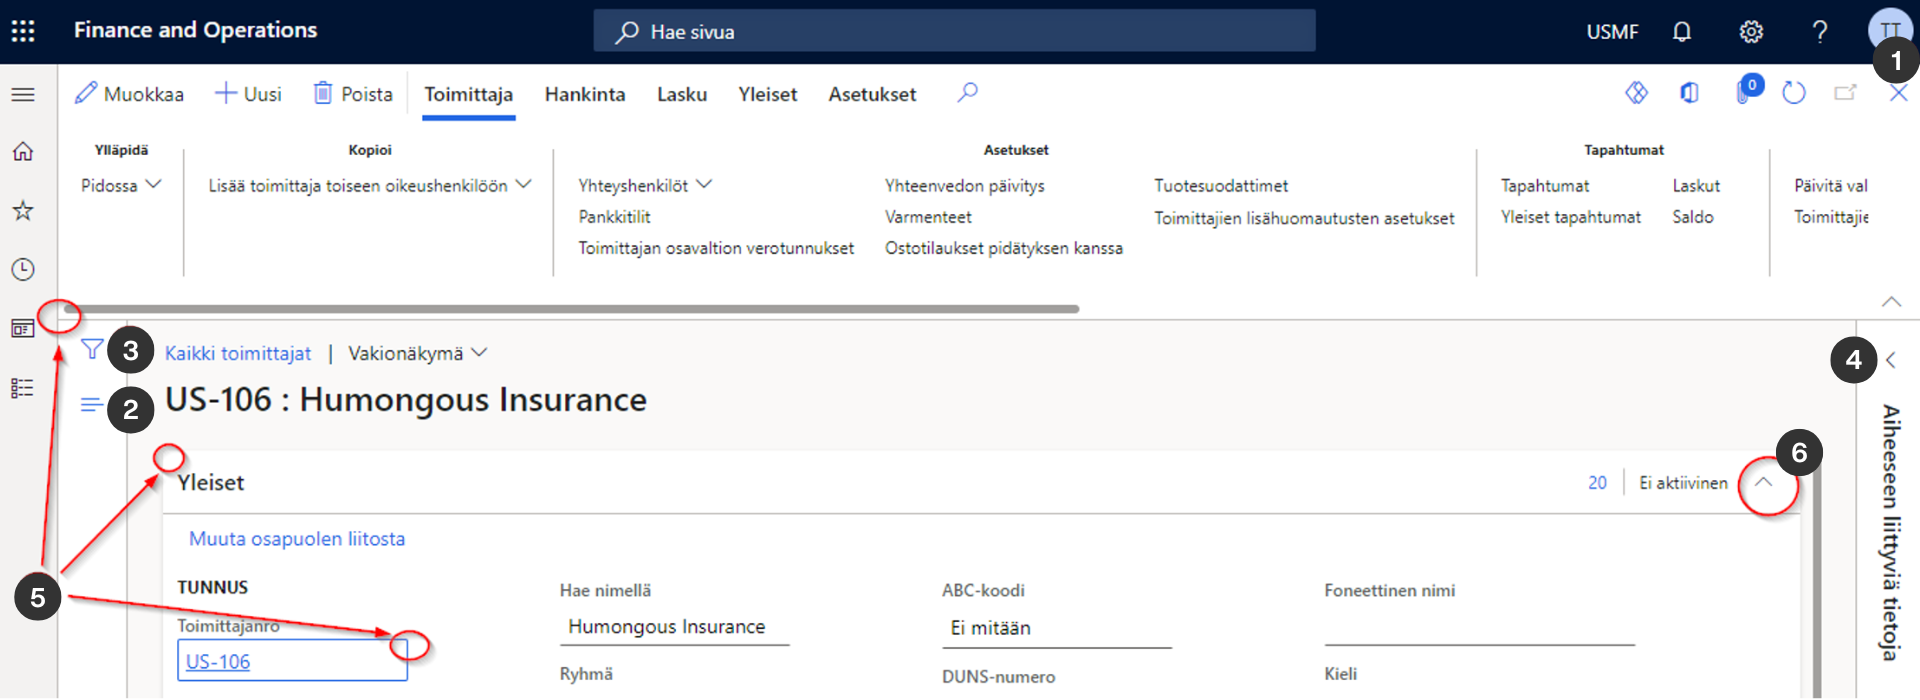1920x700 pixels.
Task: Open Saldo
Action: [1692, 217]
